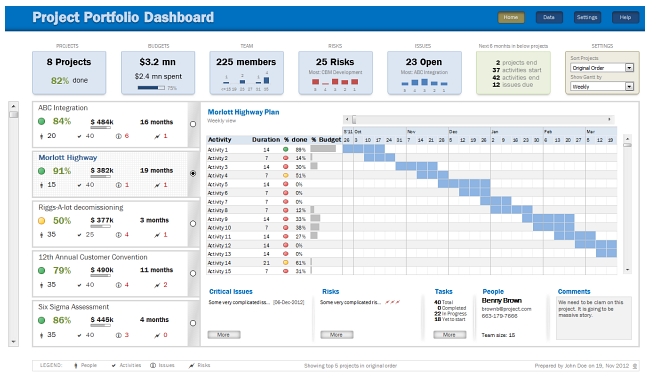Open the Show Gantt by dropdown arrow
Screen dimensions: 663x378
click(629, 86)
